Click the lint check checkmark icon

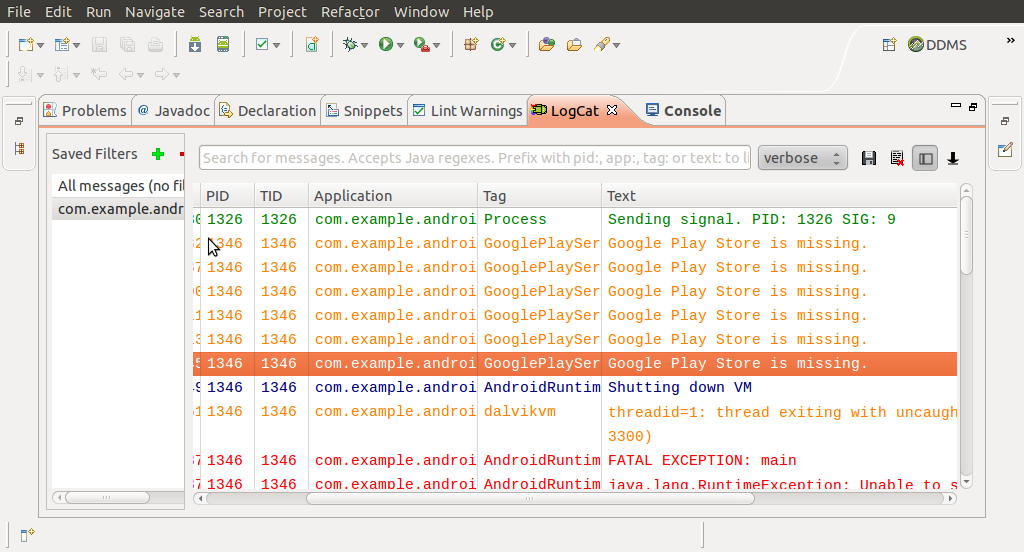pos(262,44)
